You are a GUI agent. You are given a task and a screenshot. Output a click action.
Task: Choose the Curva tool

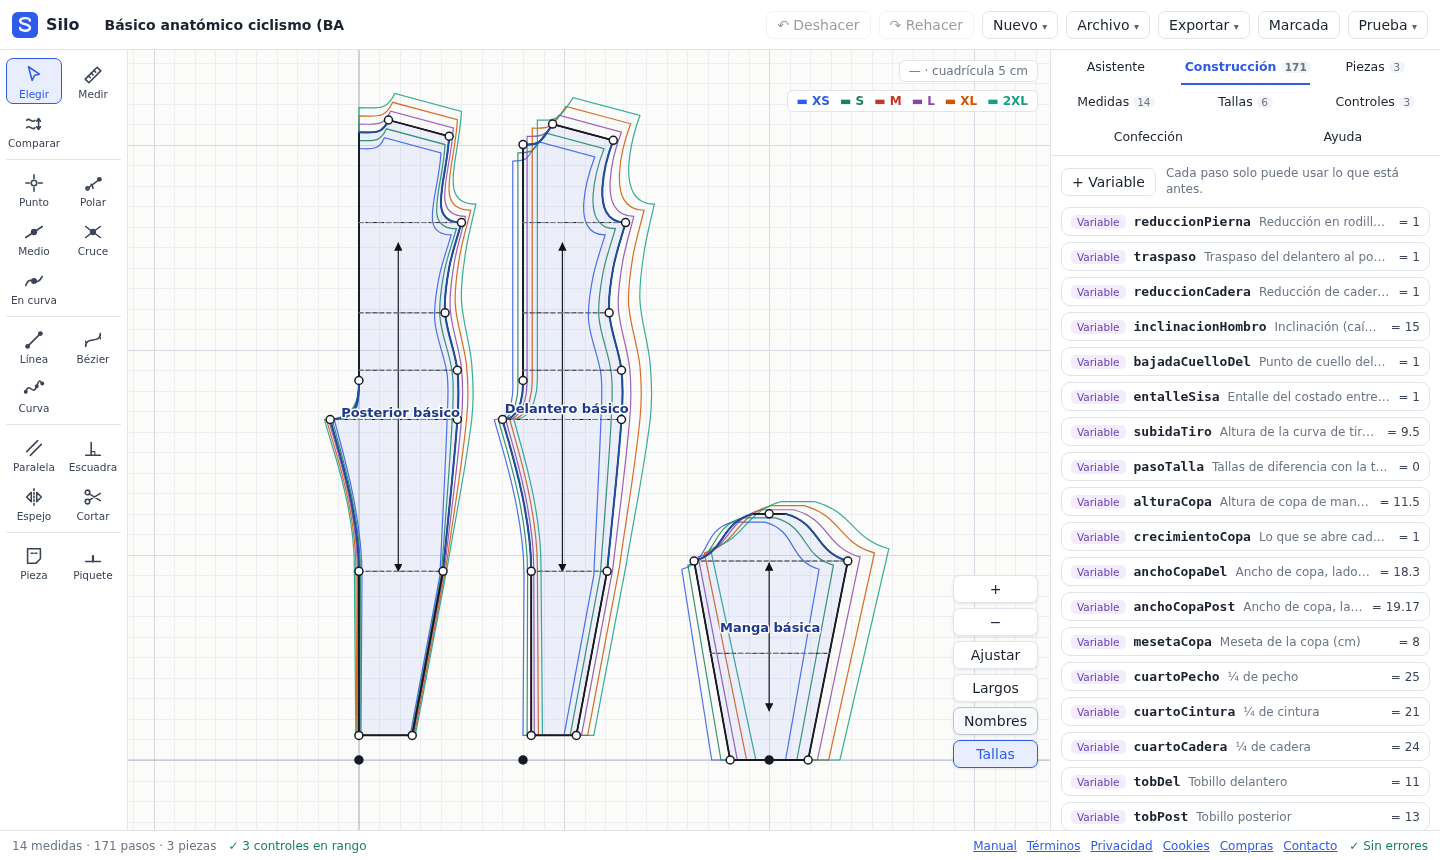[34, 395]
